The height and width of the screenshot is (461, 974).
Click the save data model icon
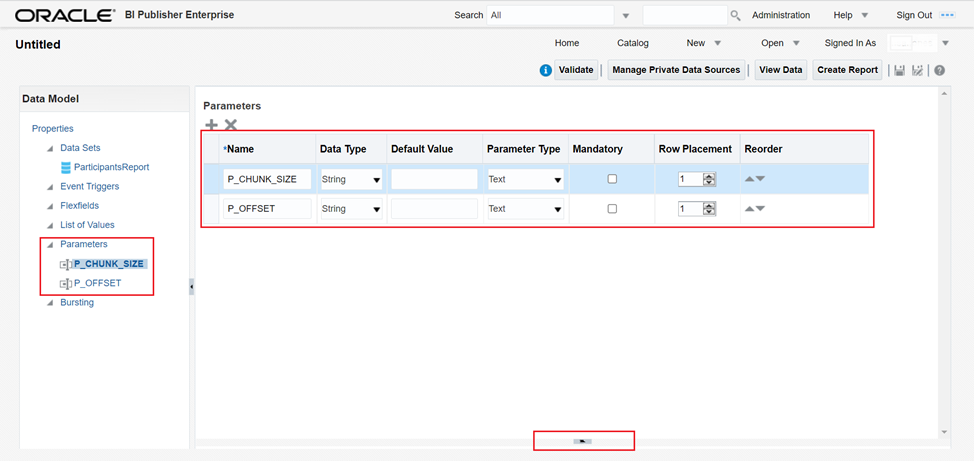[x=900, y=70]
